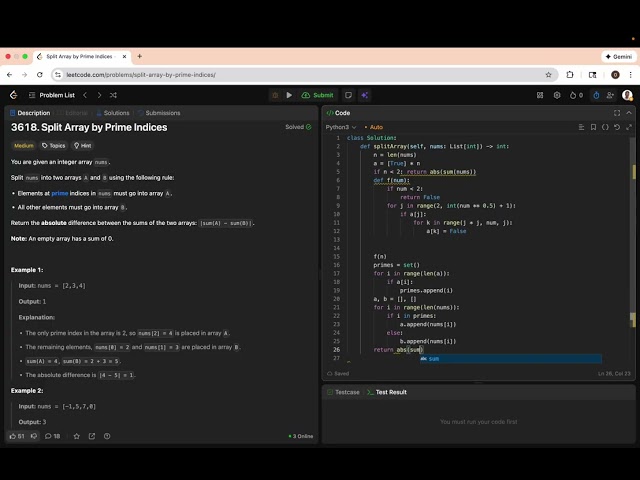
Task: Expand the Topics section tag
Action: point(52,145)
